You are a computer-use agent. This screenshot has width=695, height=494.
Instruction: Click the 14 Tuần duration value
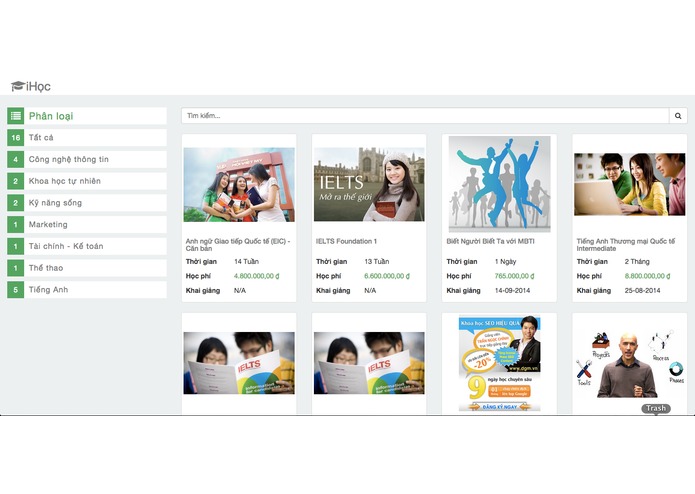(x=246, y=261)
